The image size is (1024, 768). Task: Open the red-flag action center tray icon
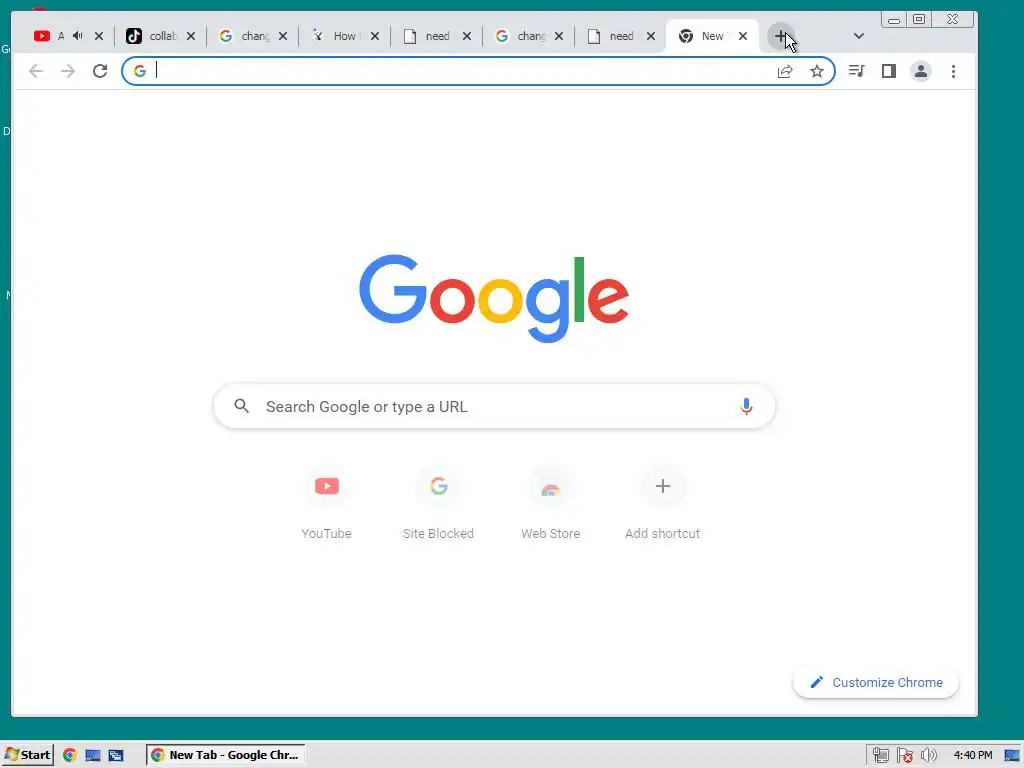coord(904,755)
